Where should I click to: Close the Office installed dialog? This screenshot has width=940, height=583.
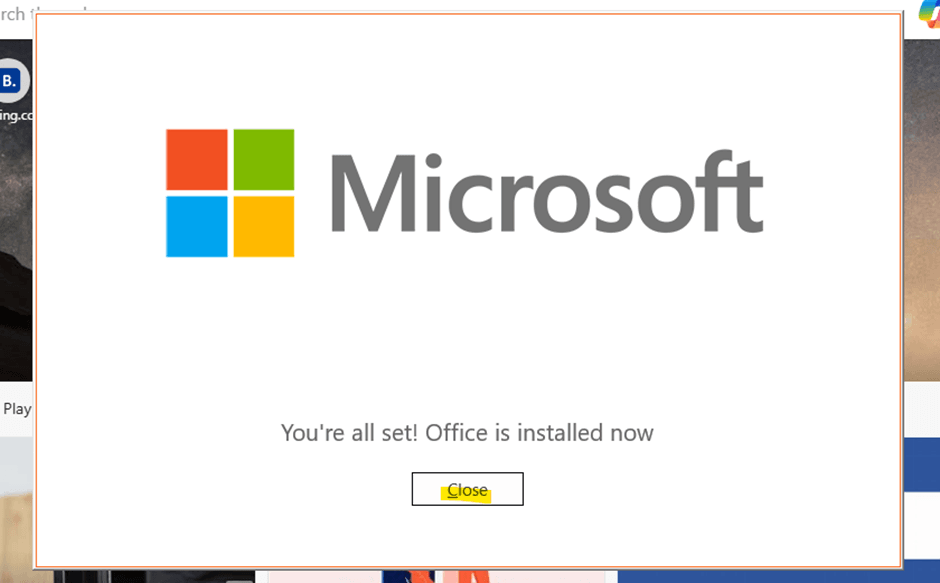467,489
